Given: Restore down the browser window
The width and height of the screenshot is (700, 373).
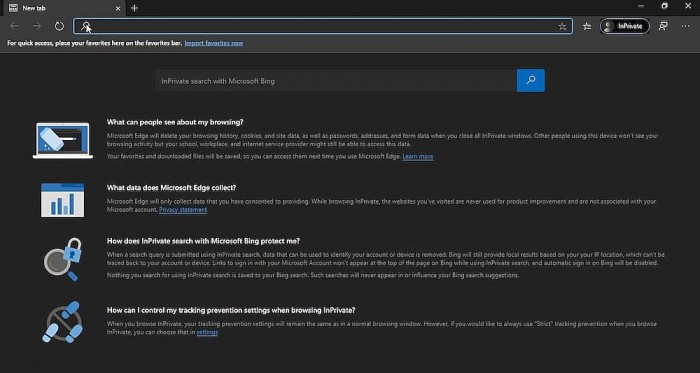Looking at the screenshot, I should pyautogui.click(x=664, y=6).
